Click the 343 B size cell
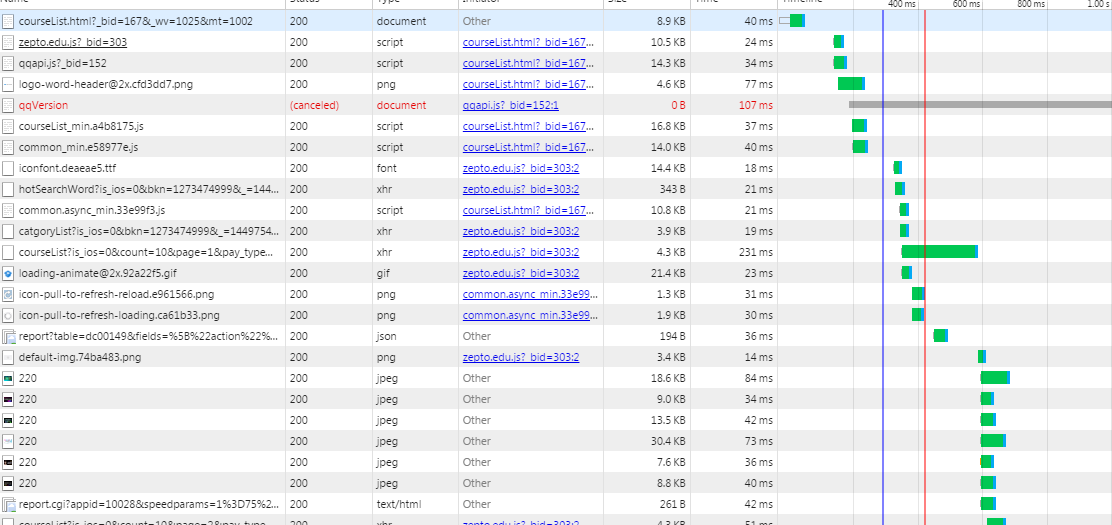This screenshot has width=1112, height=525. (672, 189)
